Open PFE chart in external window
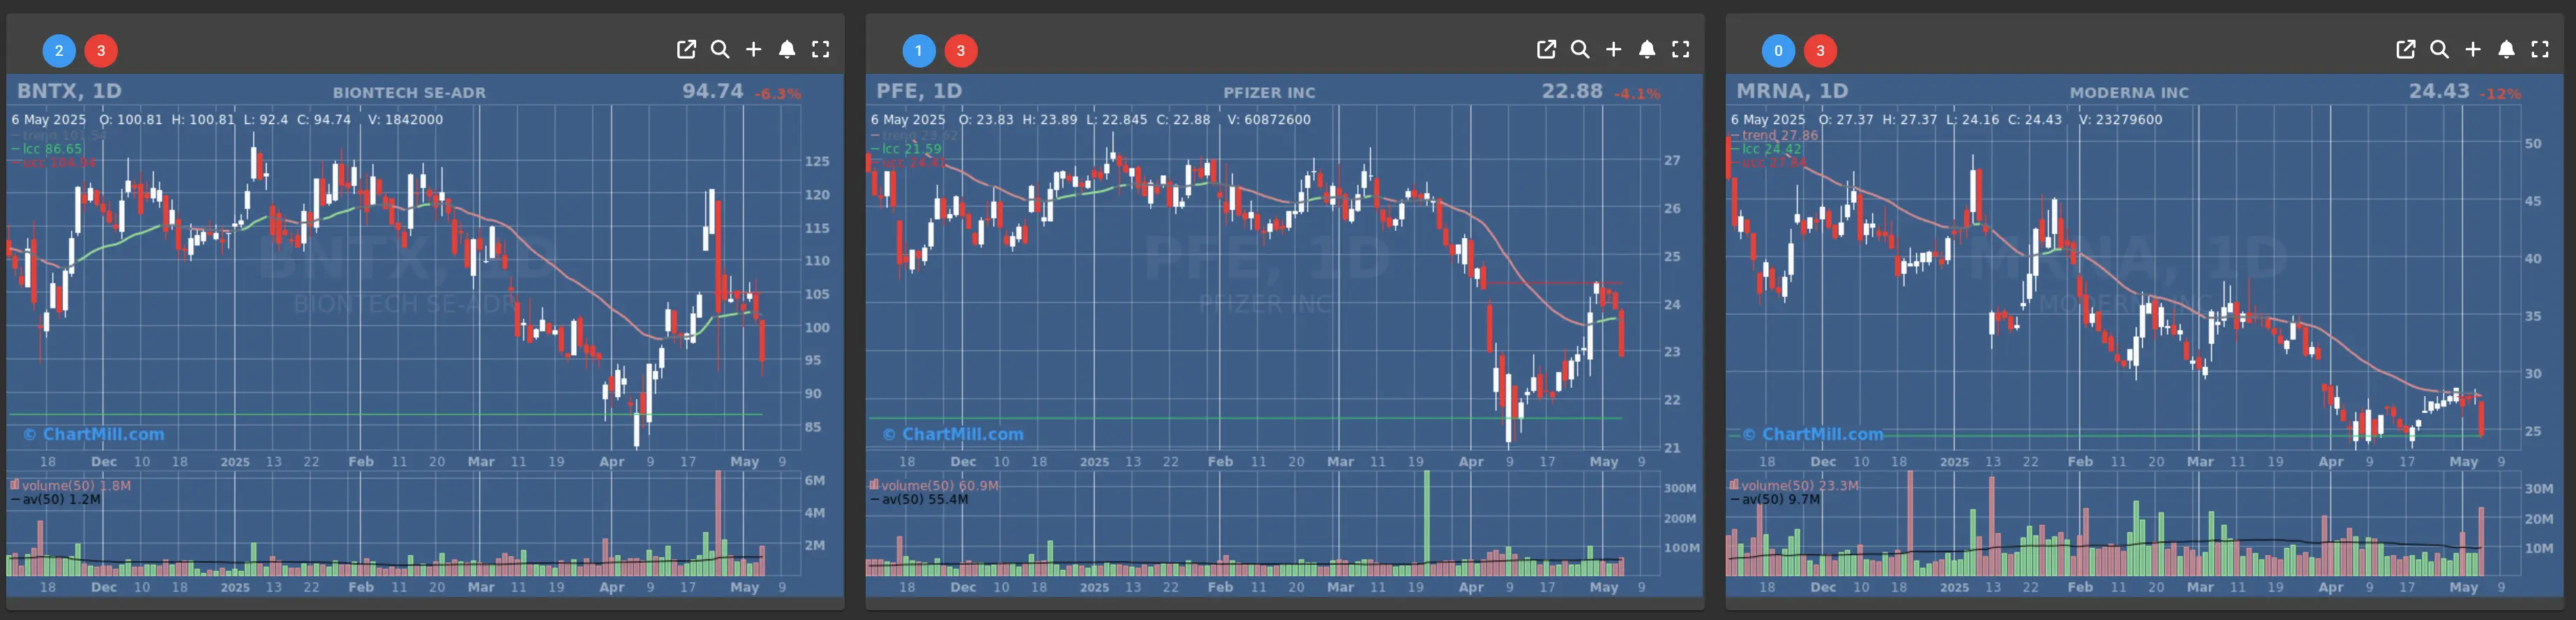The image size is (2576, 620). click(x=1546, y=49)
